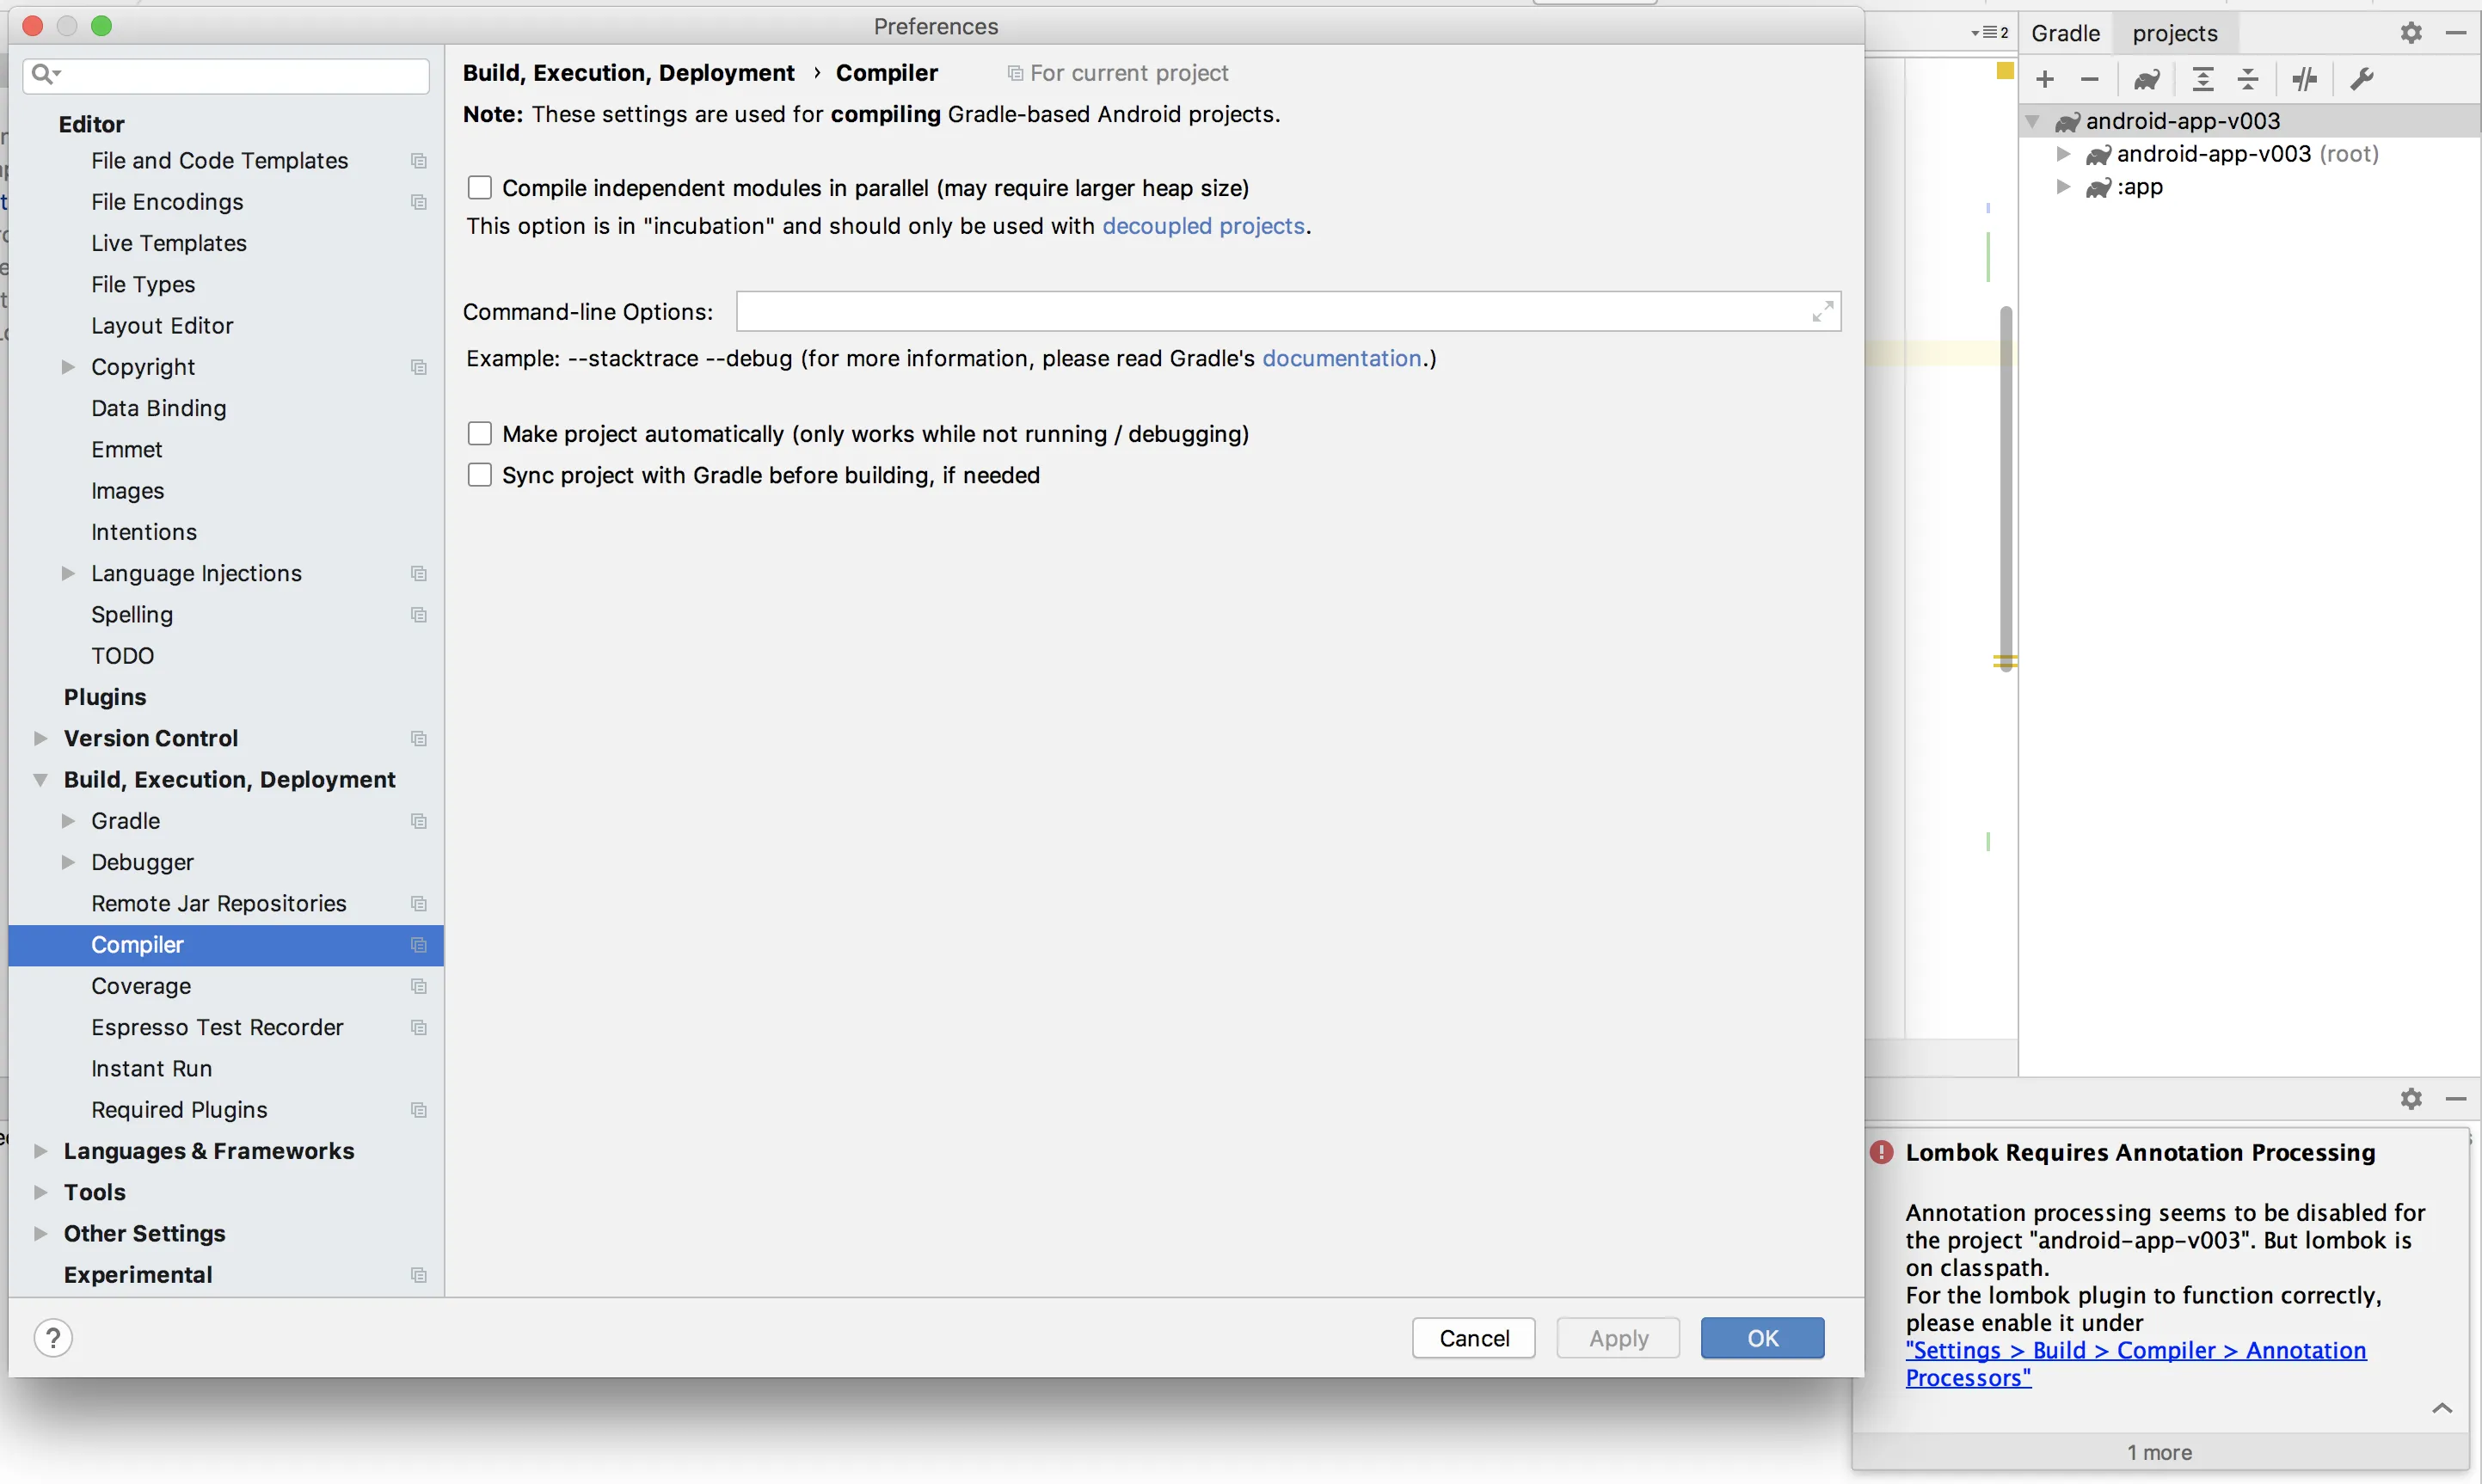Click the Expand All icon in Gradle panel

[2202, 79]
